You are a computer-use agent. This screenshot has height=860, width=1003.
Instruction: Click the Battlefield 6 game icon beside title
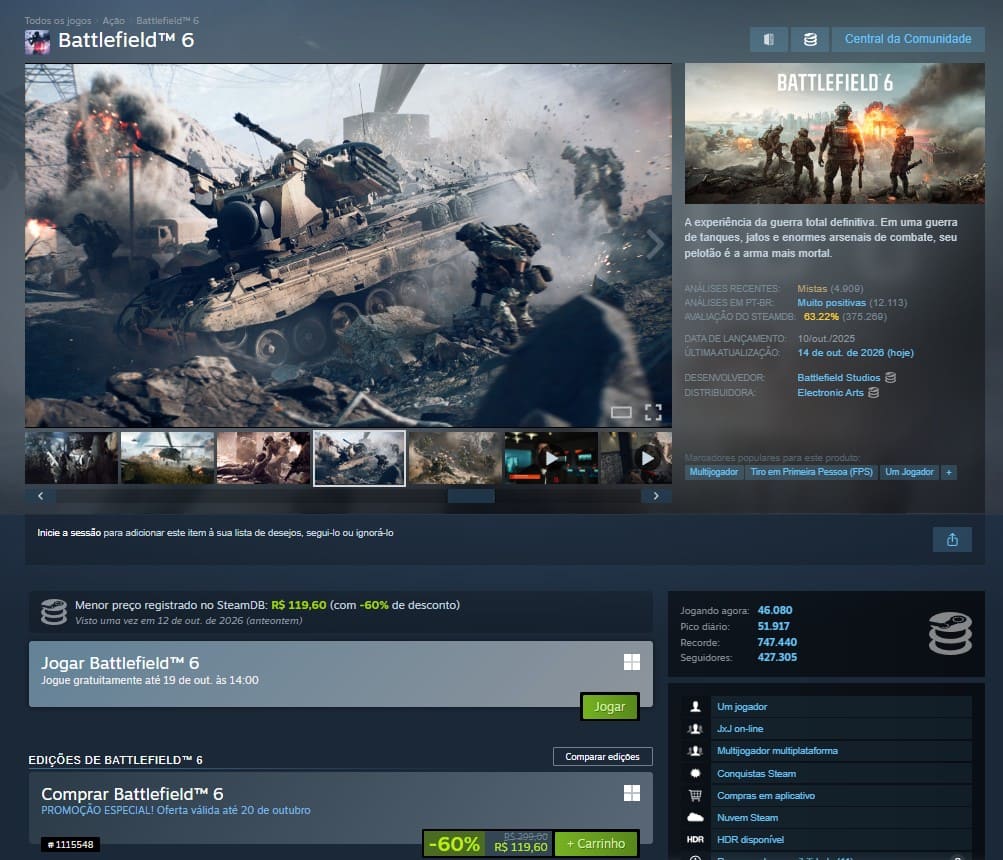tap(37, 42)
